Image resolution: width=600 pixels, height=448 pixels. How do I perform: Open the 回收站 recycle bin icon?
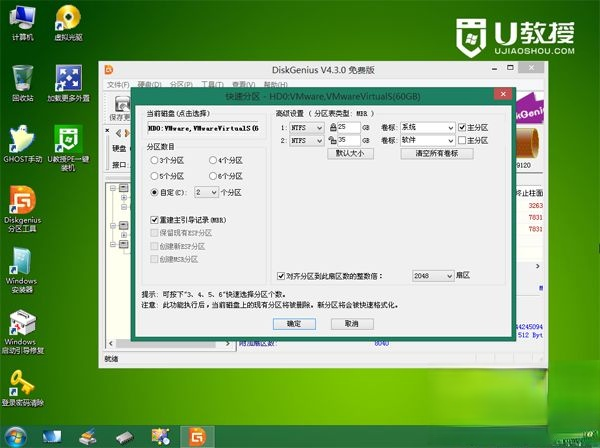click(x=23, y=83)
